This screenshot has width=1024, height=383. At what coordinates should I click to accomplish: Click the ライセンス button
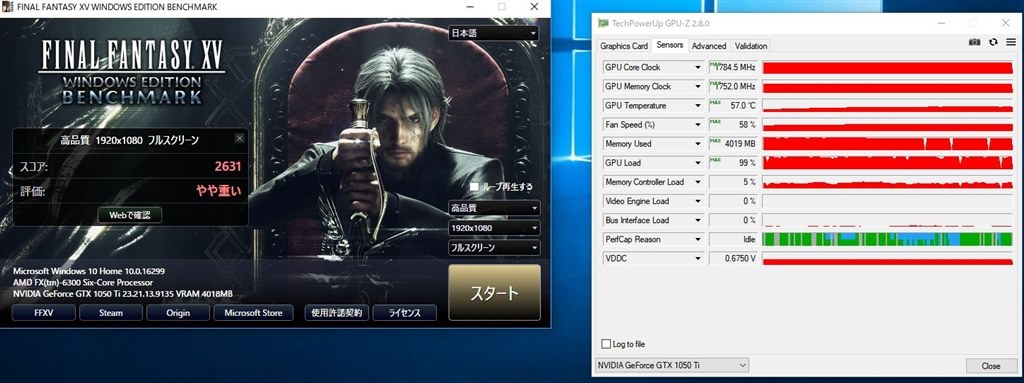[404, 313]
